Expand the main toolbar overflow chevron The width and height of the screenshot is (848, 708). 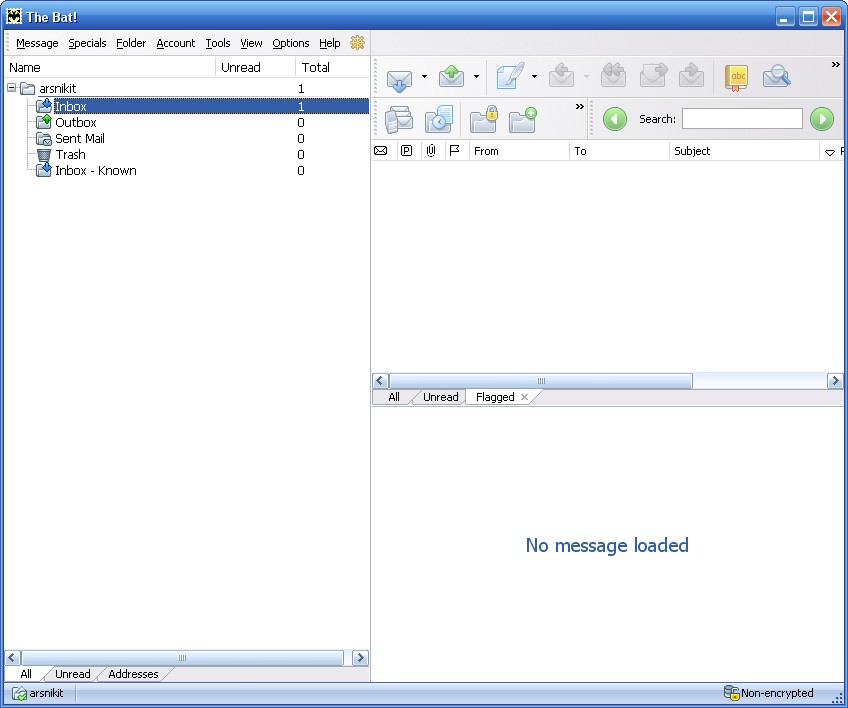[x=836, y=65]
